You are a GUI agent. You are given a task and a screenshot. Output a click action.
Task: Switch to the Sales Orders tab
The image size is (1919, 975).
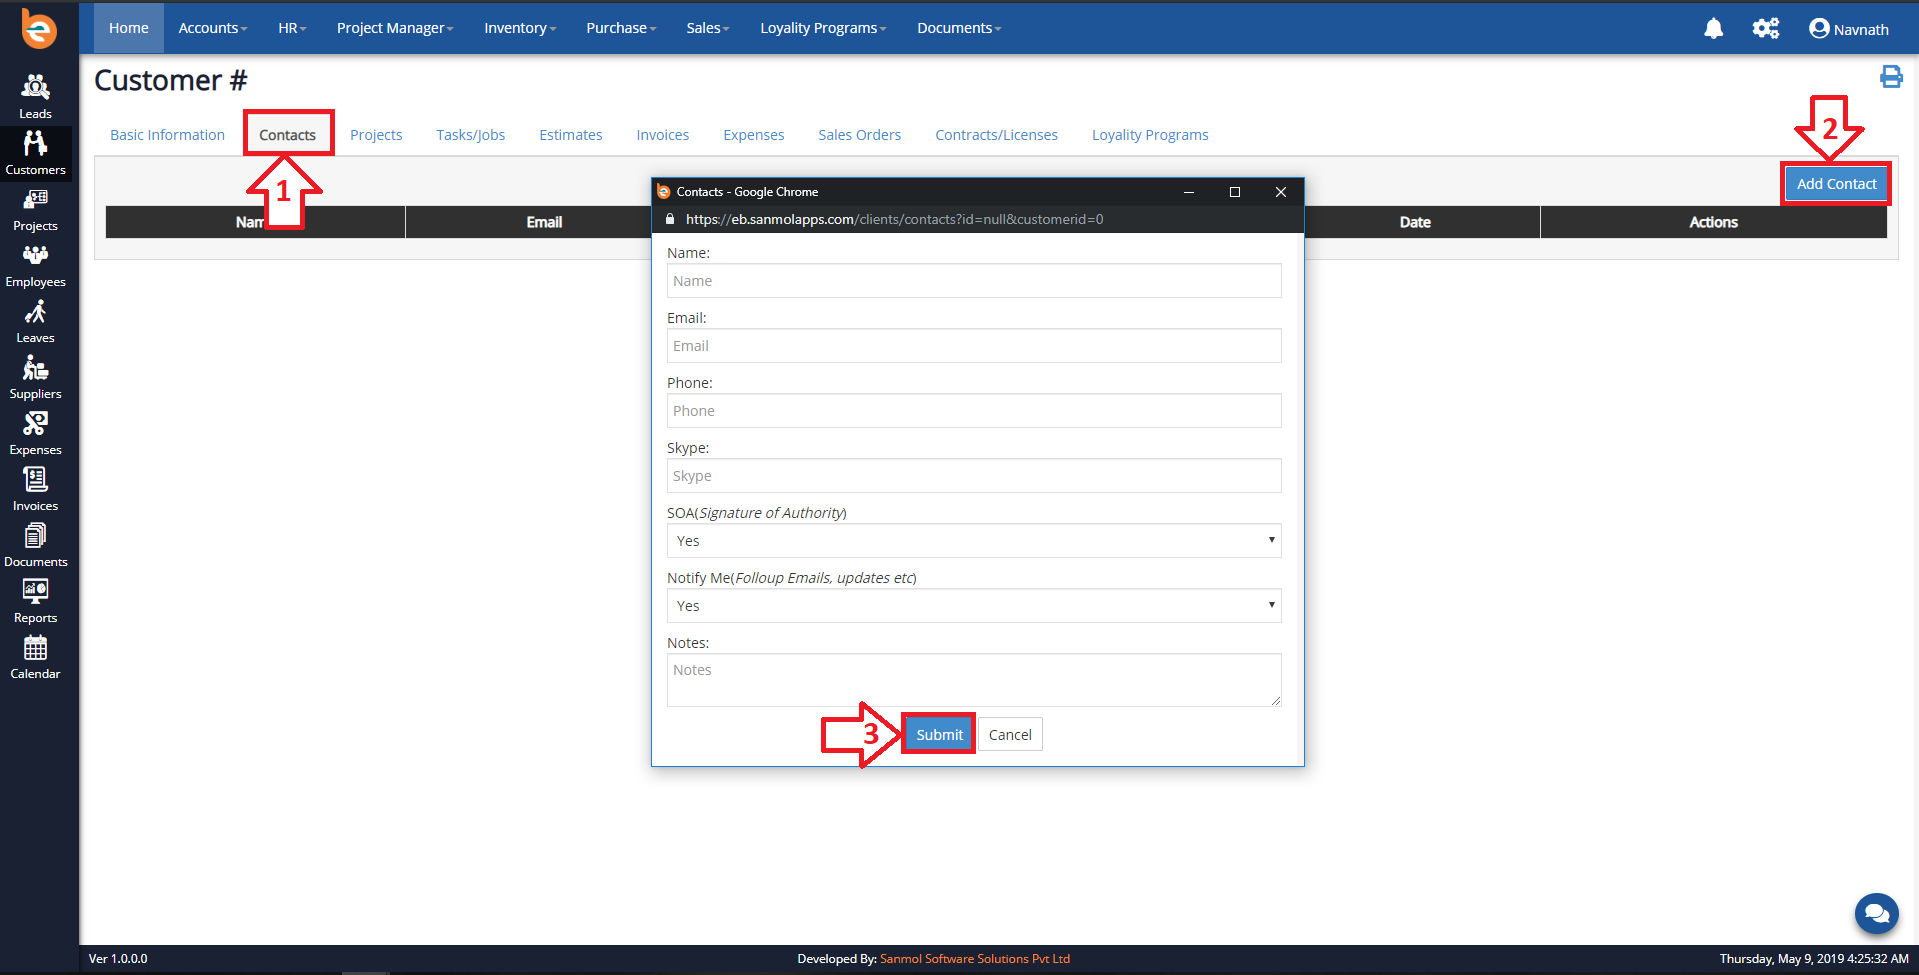coord(860,135)
